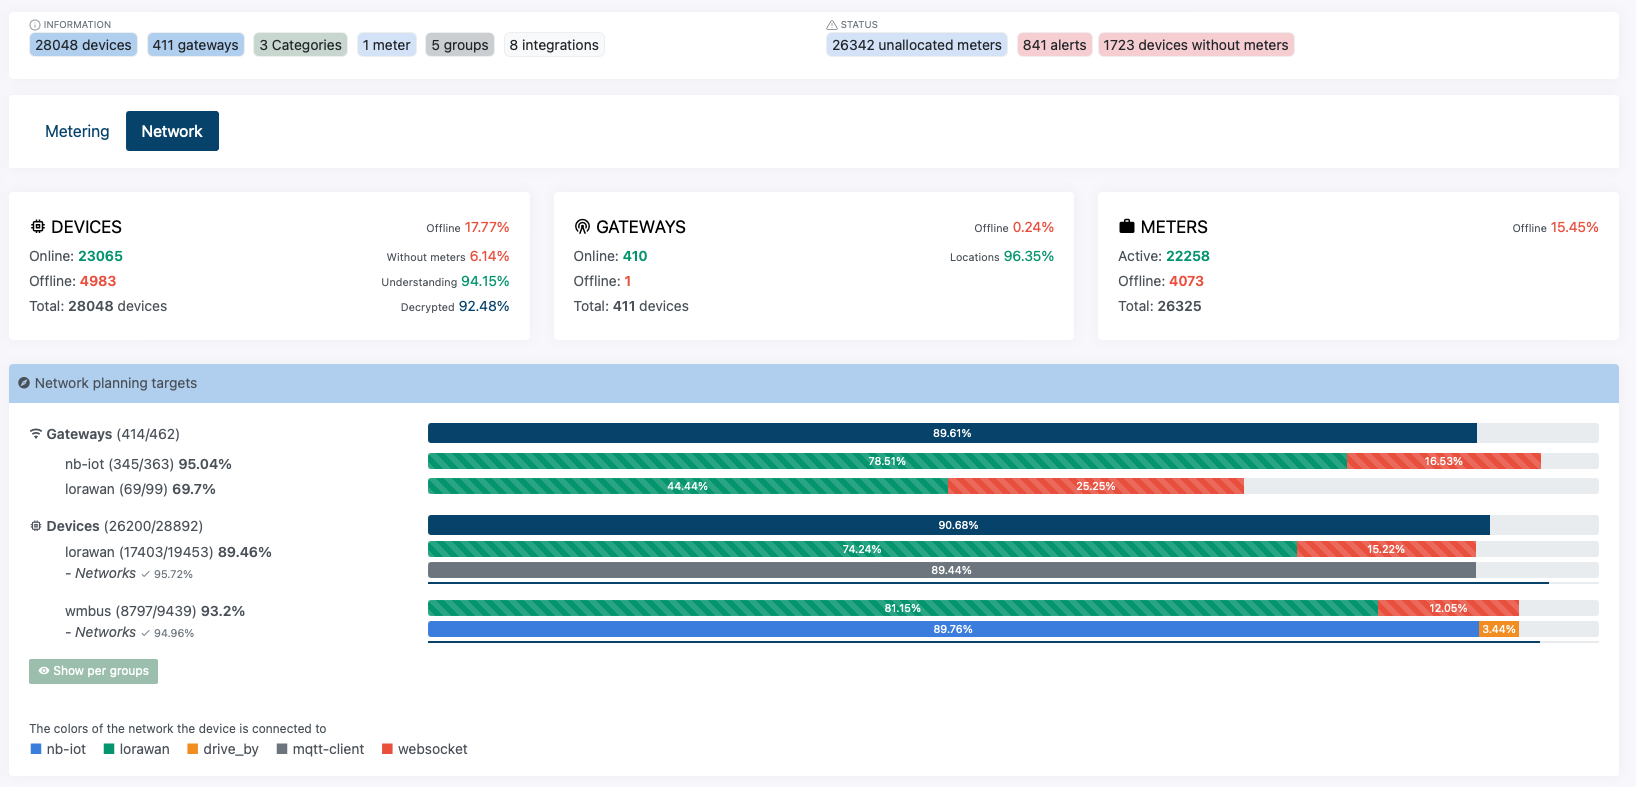1636x787 pixels.
Task: Click Gateways Offline 0.24% value
Action: click(x=1033, y=227)
